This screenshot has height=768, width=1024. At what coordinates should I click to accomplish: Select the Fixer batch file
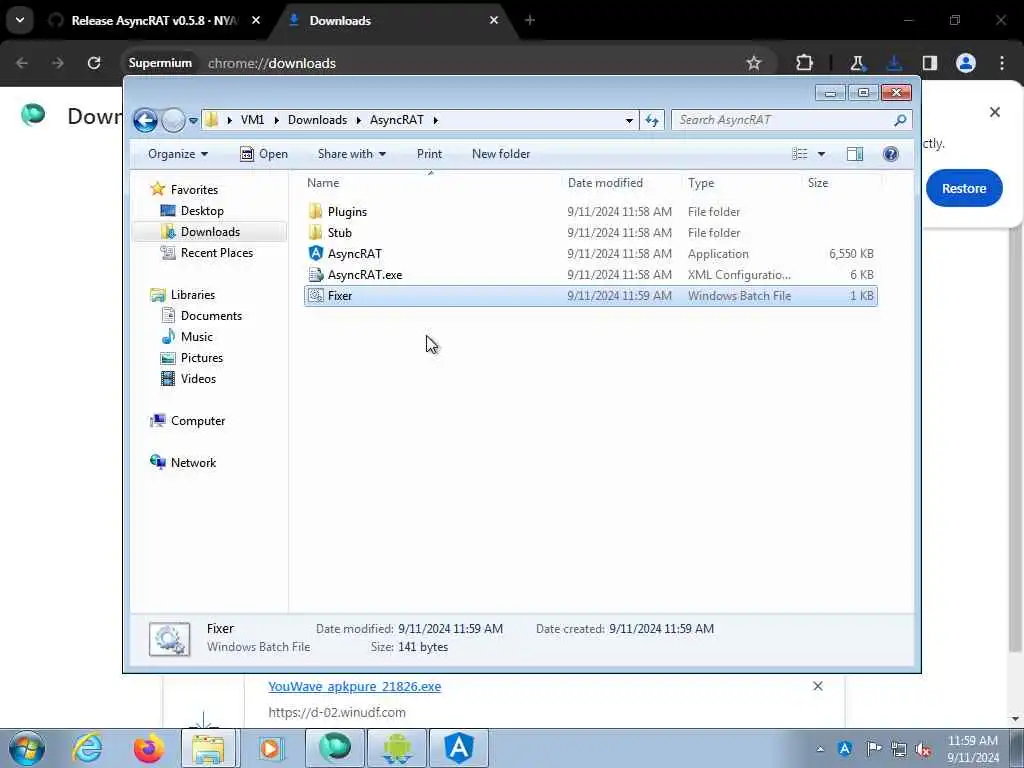point(590,296)
